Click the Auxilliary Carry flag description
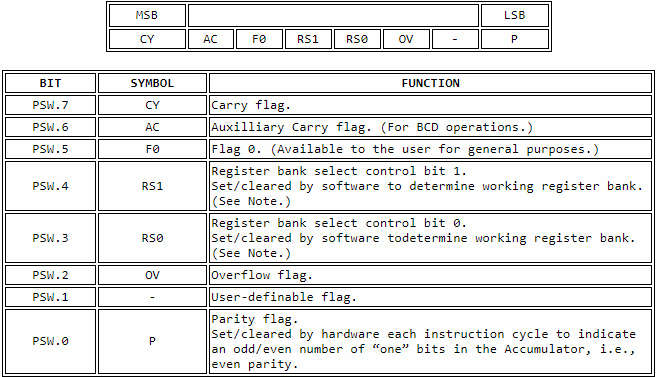 click(x=372, y=127)
